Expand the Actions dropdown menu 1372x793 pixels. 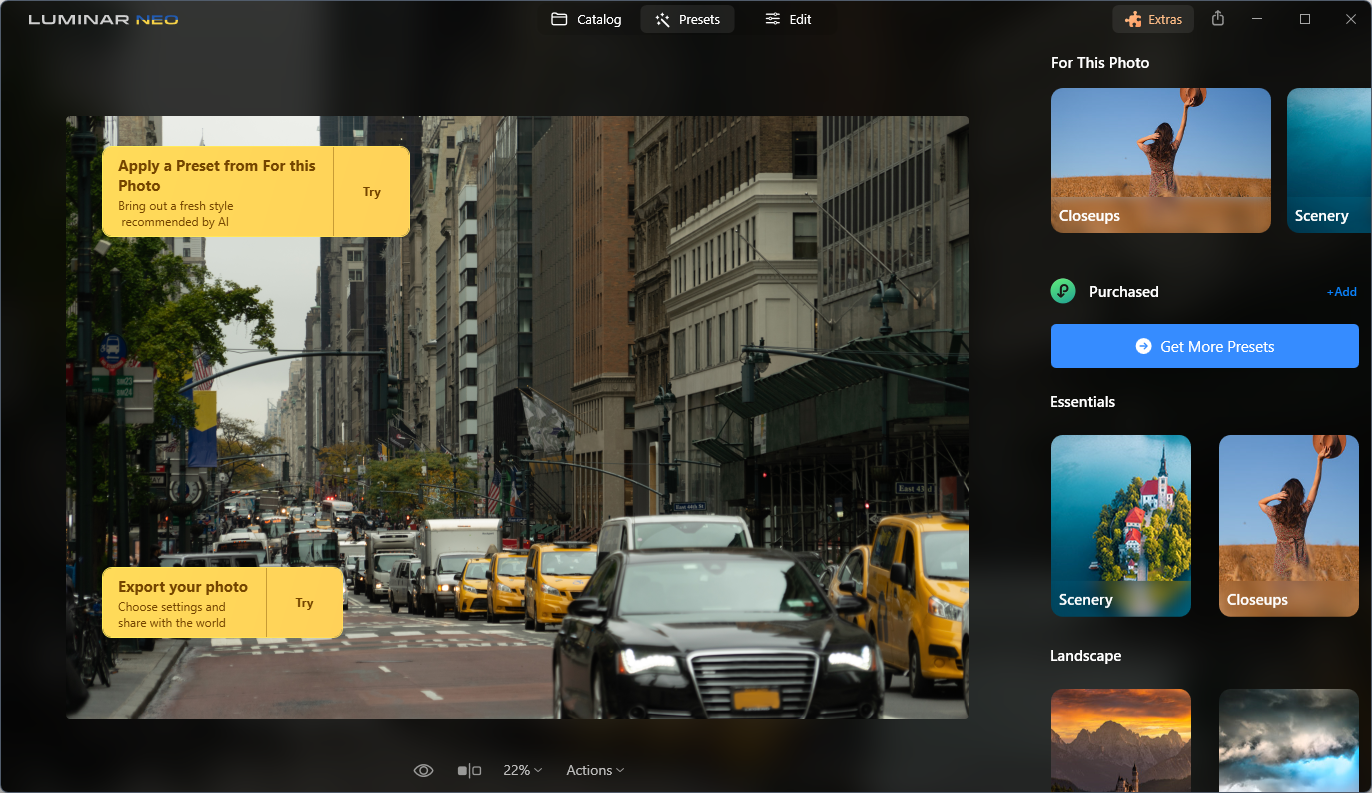tap(595, 770)
